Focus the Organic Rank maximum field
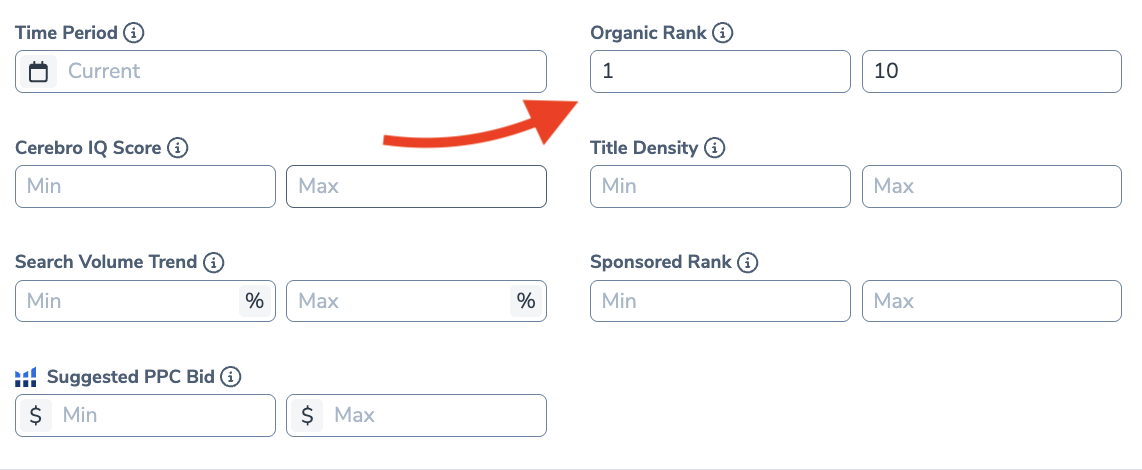 tap(991, 72)
